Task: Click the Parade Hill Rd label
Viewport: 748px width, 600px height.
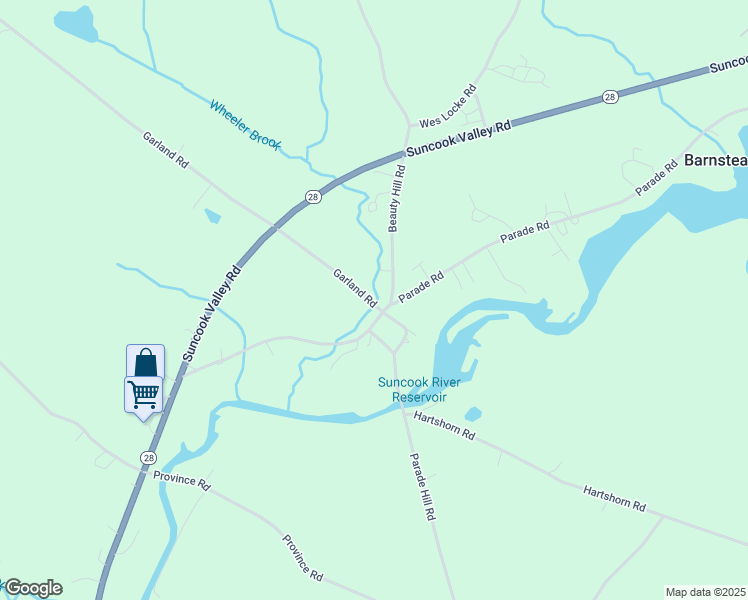Action: 423,487
